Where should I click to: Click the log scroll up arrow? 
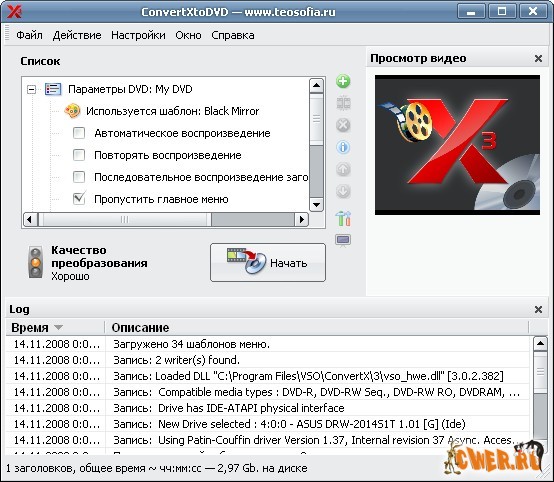540,343
